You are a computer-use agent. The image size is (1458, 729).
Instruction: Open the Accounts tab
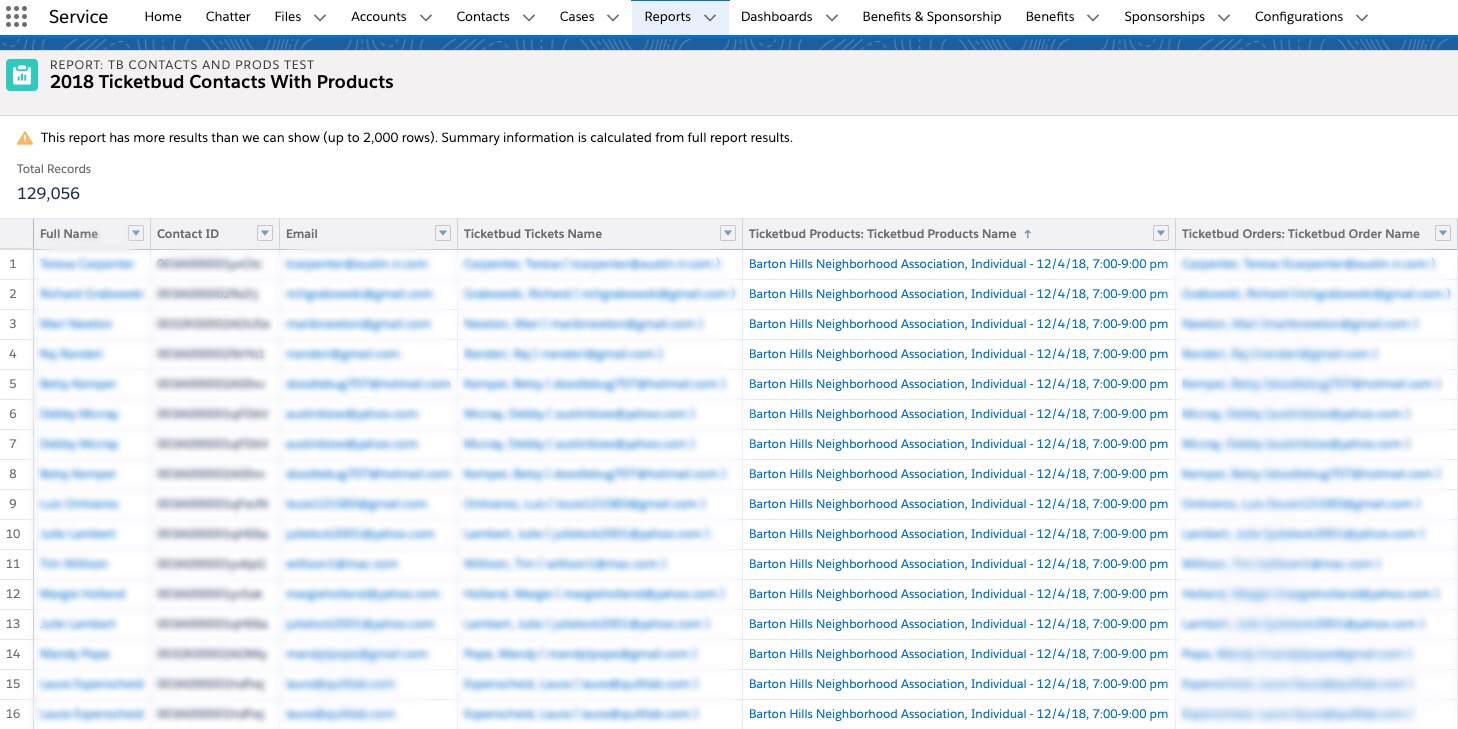pyautogui.click(x=379, y=17)
